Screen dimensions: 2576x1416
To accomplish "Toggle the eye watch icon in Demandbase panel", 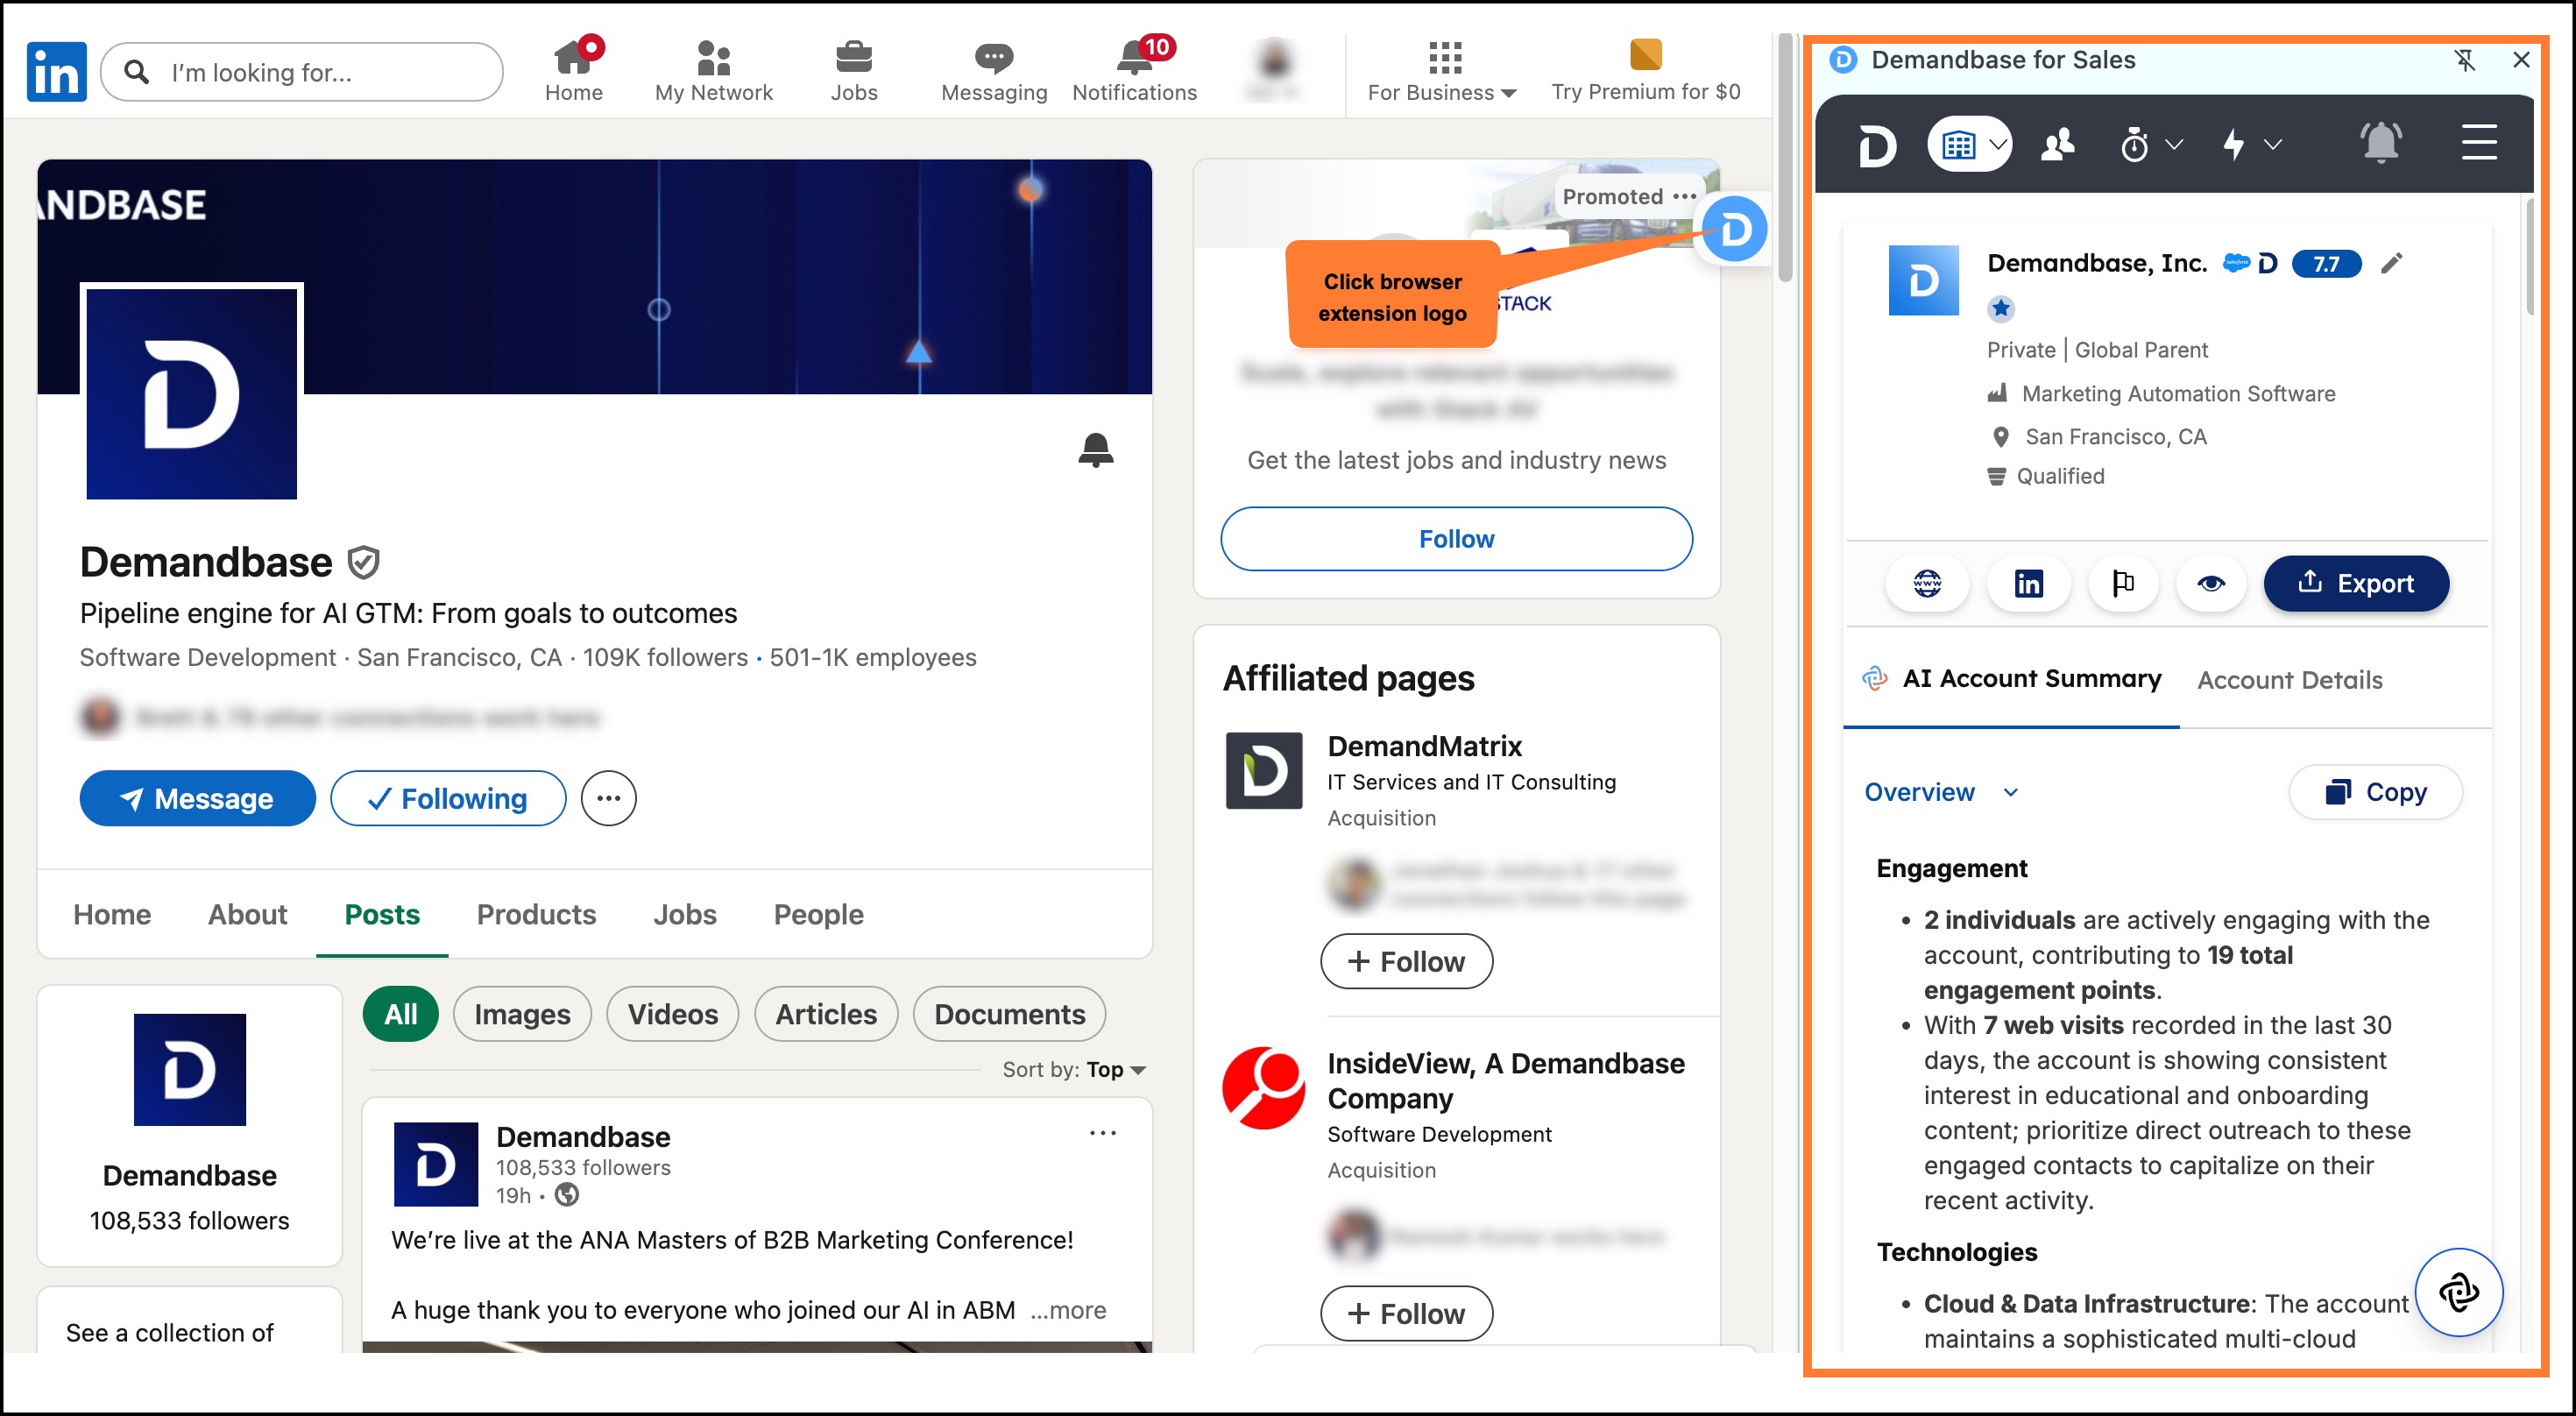I will pyautogui.click(x=2210, y=583).
